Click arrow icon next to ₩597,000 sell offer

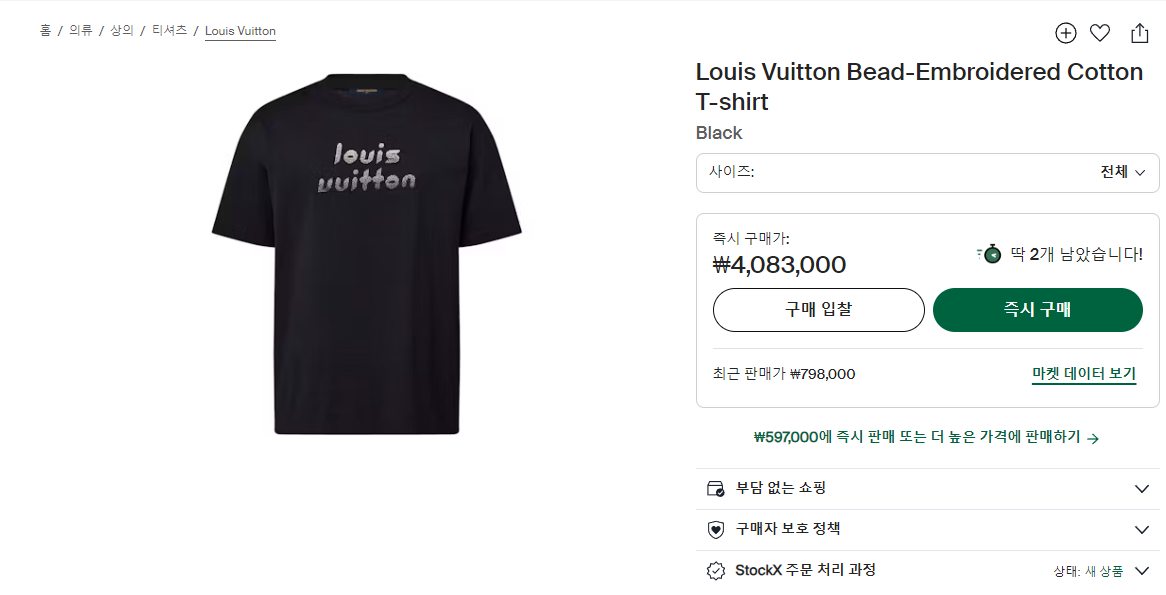[1093, 438]
